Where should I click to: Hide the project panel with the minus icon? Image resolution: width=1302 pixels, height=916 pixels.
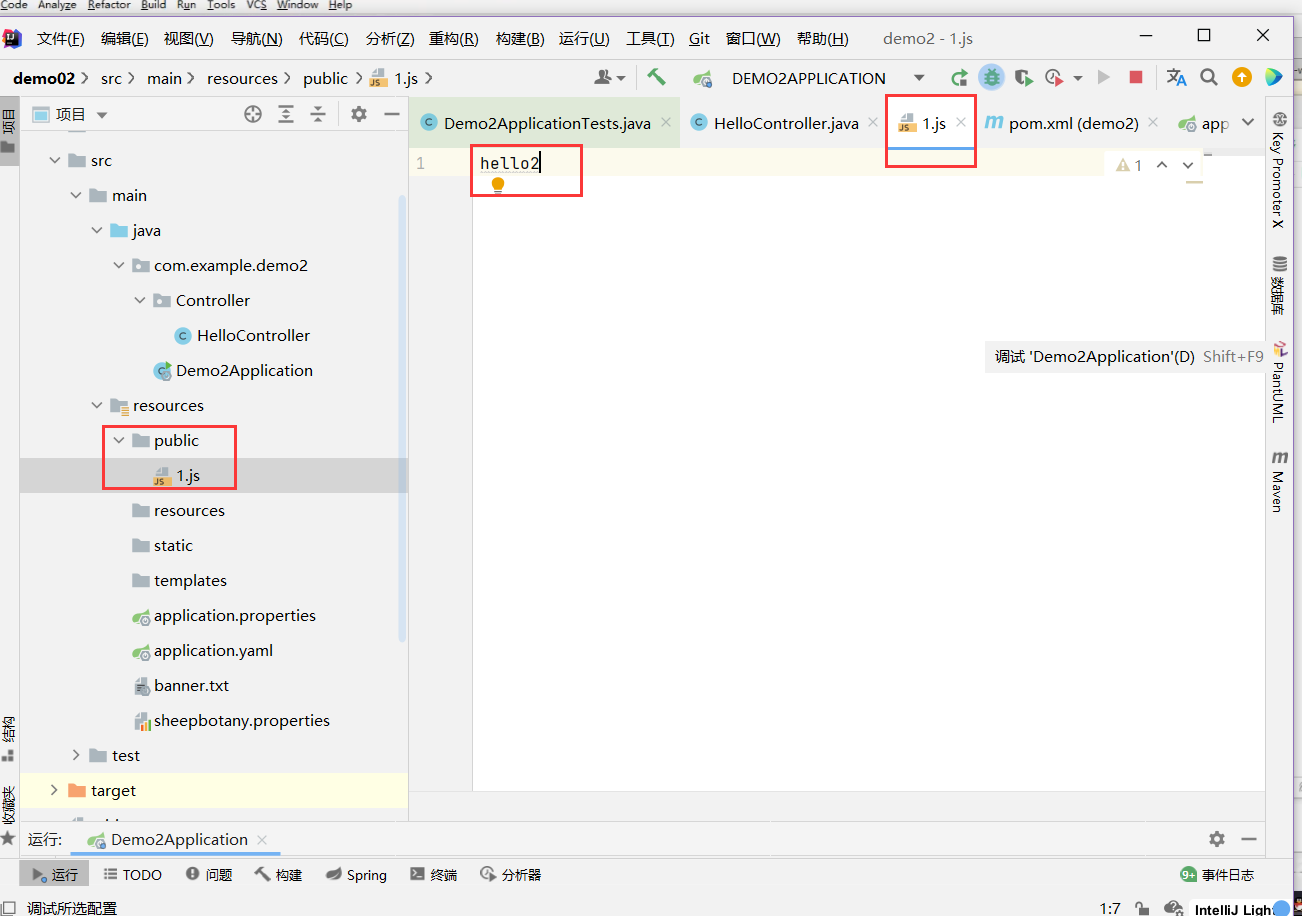(392, 114)
